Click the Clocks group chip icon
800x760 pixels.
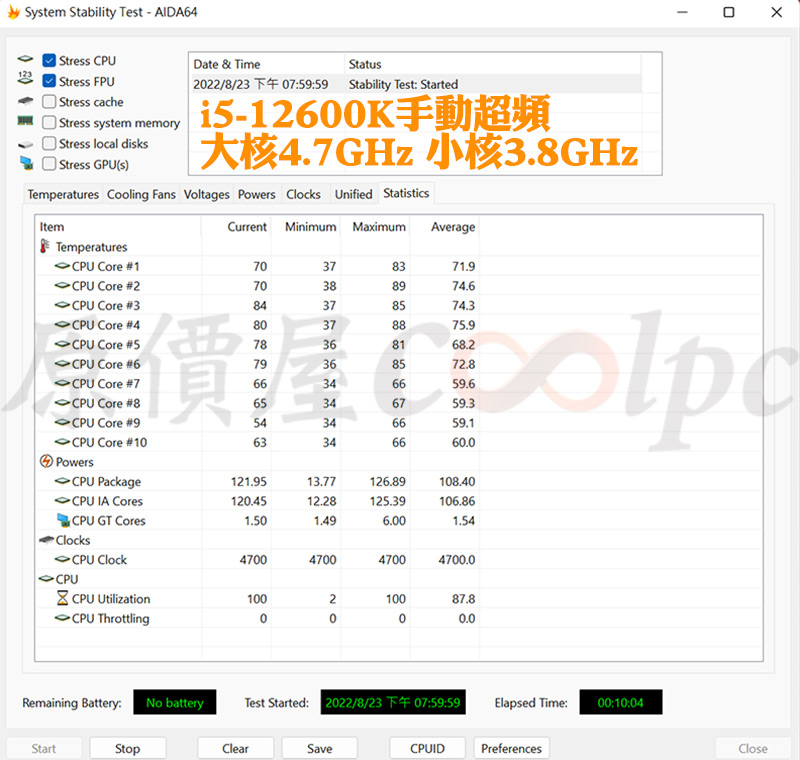click(x=46, y=540)
